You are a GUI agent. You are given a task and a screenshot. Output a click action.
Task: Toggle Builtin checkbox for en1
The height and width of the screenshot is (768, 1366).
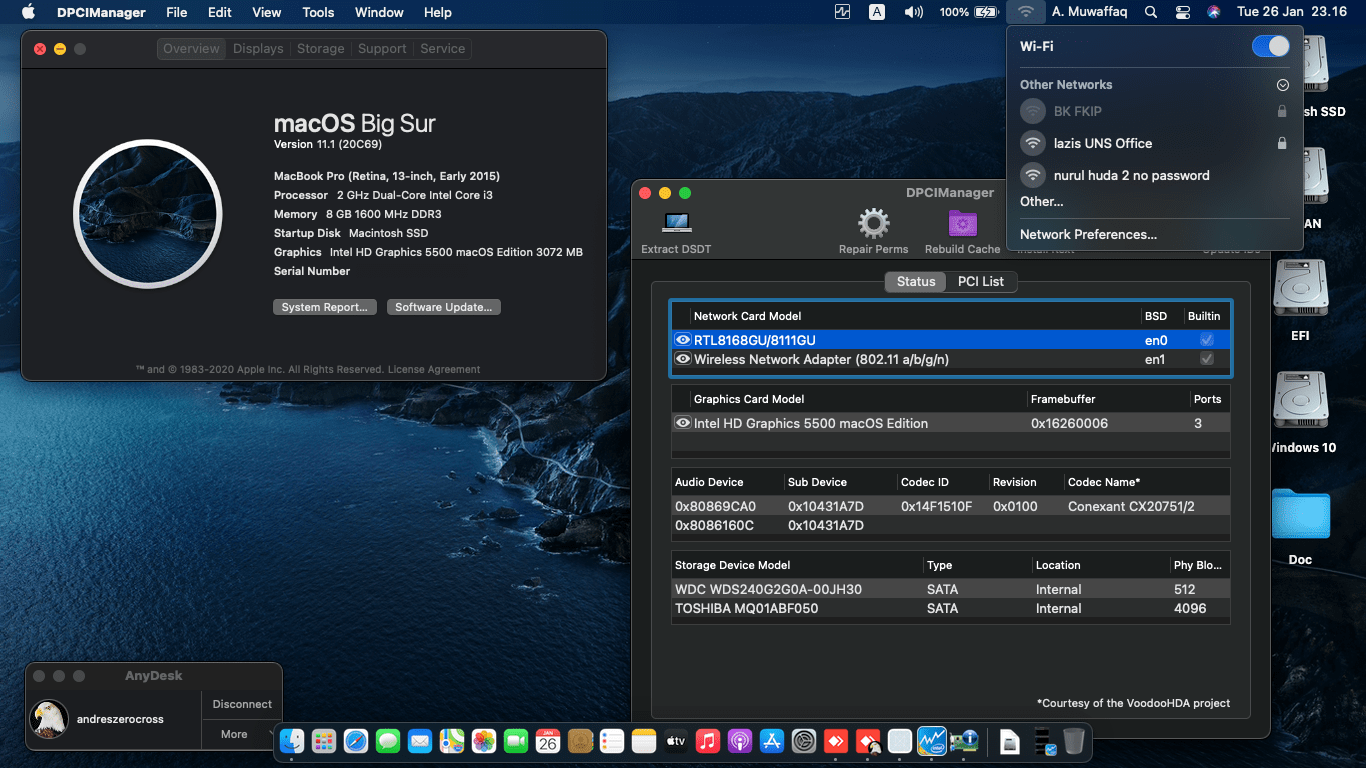1207,359
